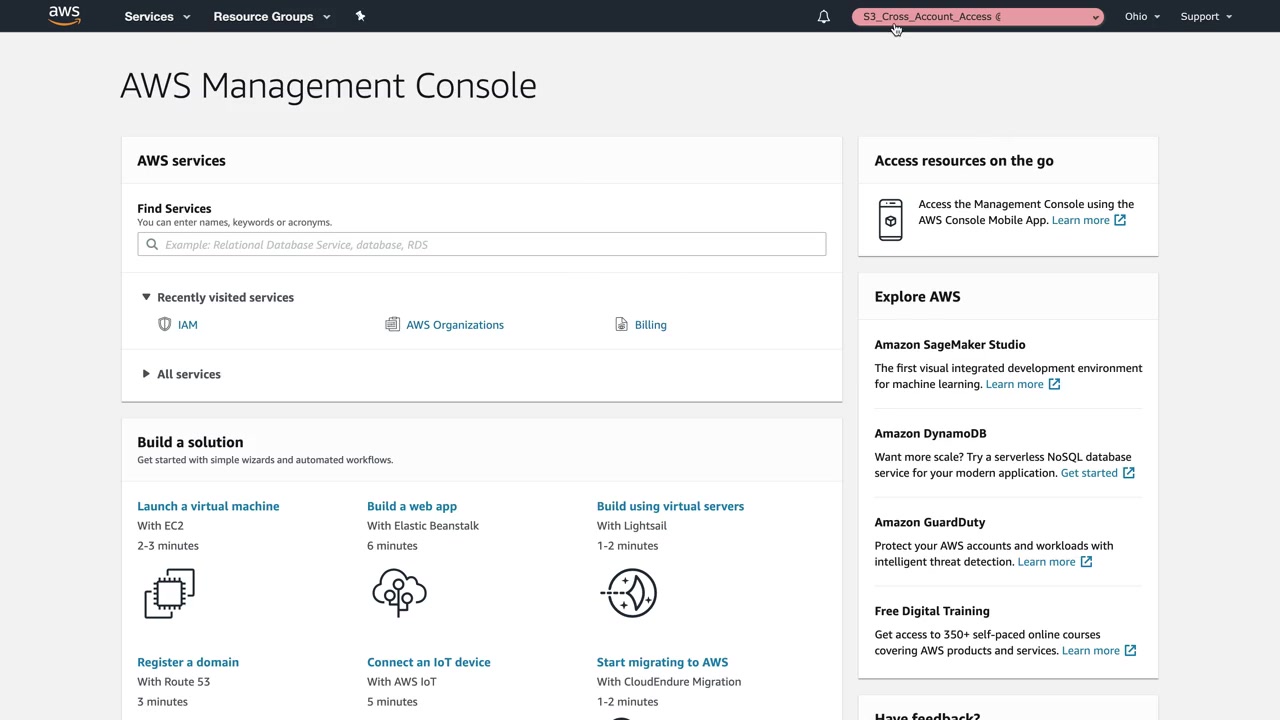Open AWS Organizations service link

click(x=454, y=325)
